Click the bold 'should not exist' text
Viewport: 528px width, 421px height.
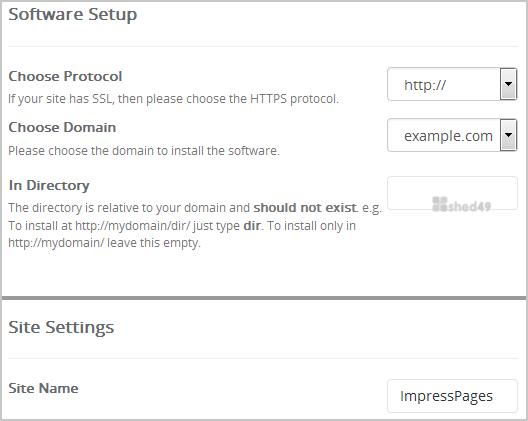pos(304,208)
